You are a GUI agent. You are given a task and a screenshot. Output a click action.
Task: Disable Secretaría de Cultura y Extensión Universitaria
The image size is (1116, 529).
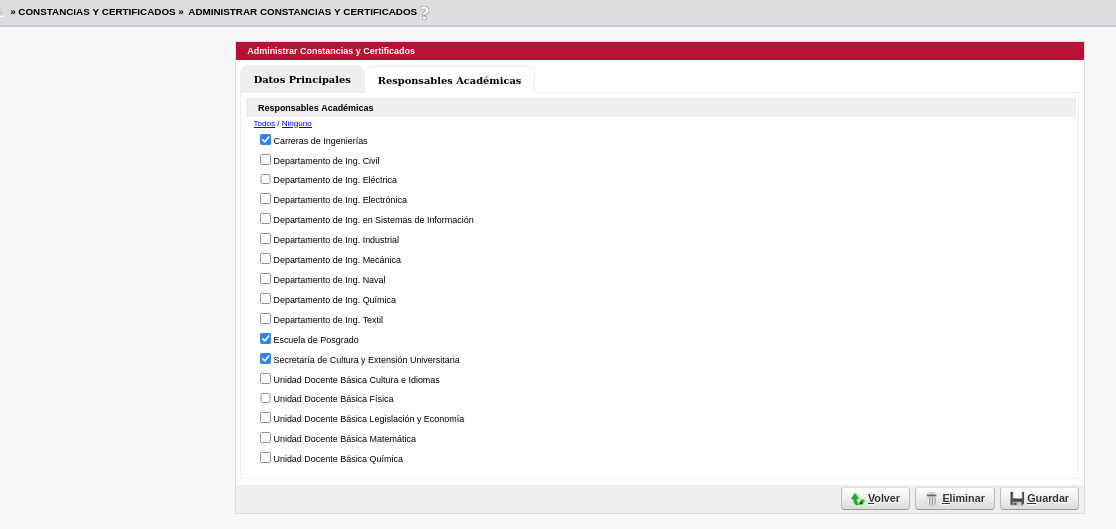pyautogui.click(x=265, y=359)
